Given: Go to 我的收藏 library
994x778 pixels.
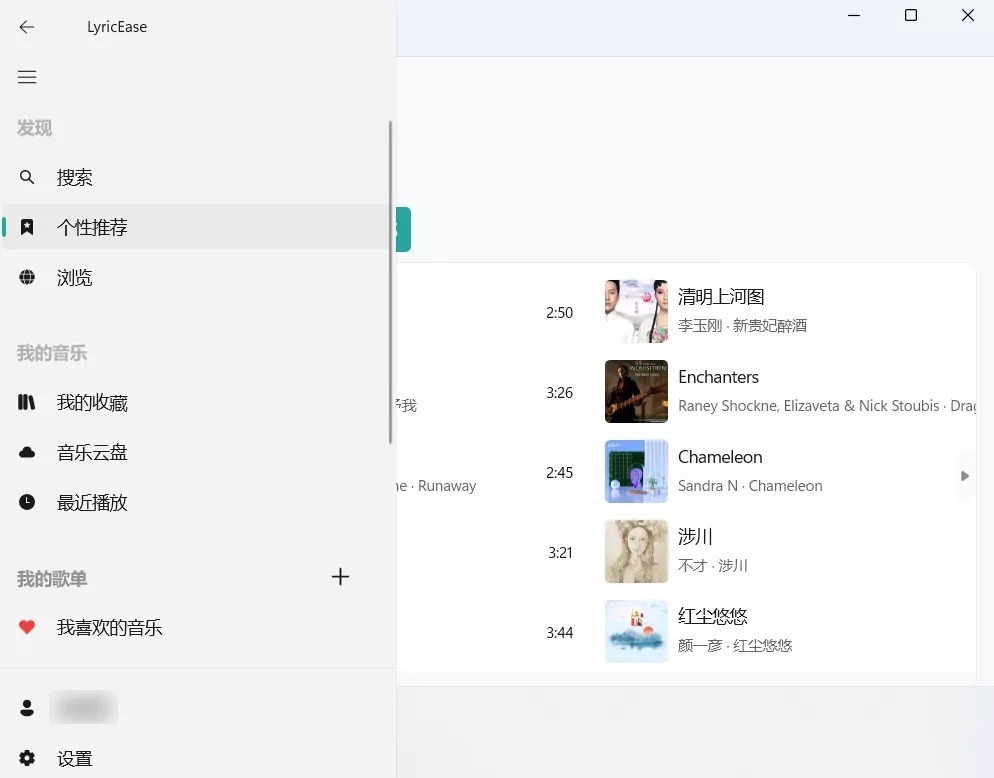Looking at the screenshot, I should pyautogui.click(x=92, y=403).
